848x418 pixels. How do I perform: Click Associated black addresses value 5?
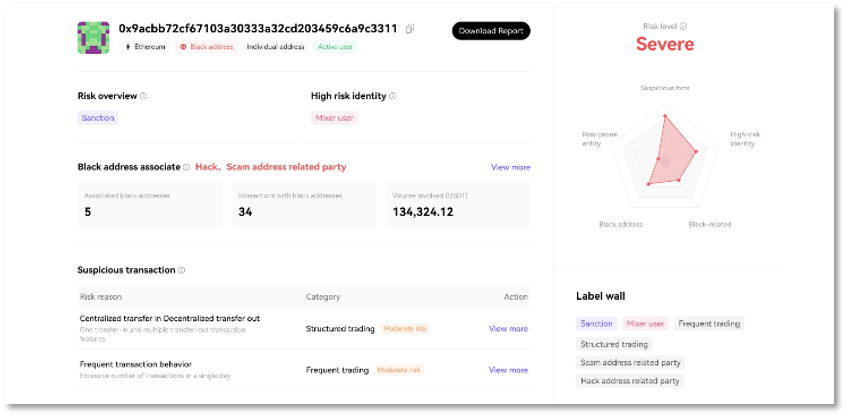88,212
